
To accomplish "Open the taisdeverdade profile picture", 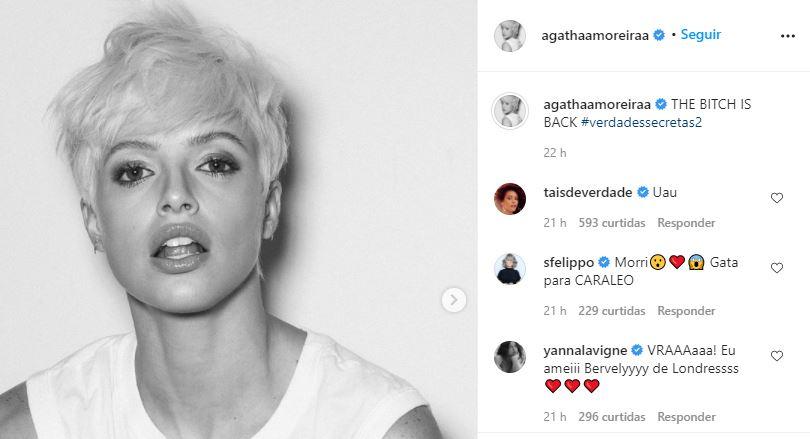I will (510, 199).
